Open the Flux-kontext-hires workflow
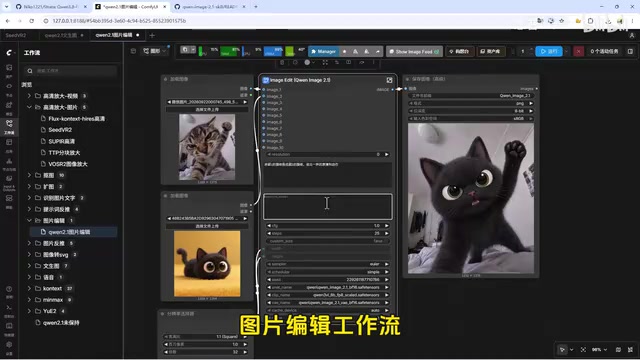 [76, 119]
